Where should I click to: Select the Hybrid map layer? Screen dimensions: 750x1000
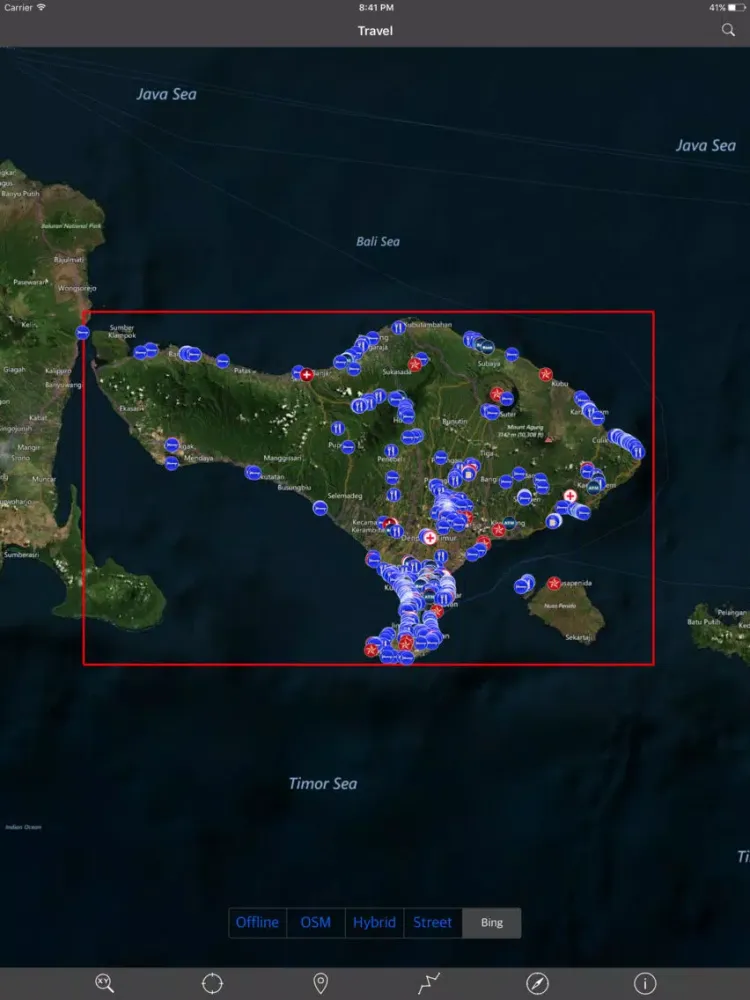pyautogui.click(x=374, y=922)
